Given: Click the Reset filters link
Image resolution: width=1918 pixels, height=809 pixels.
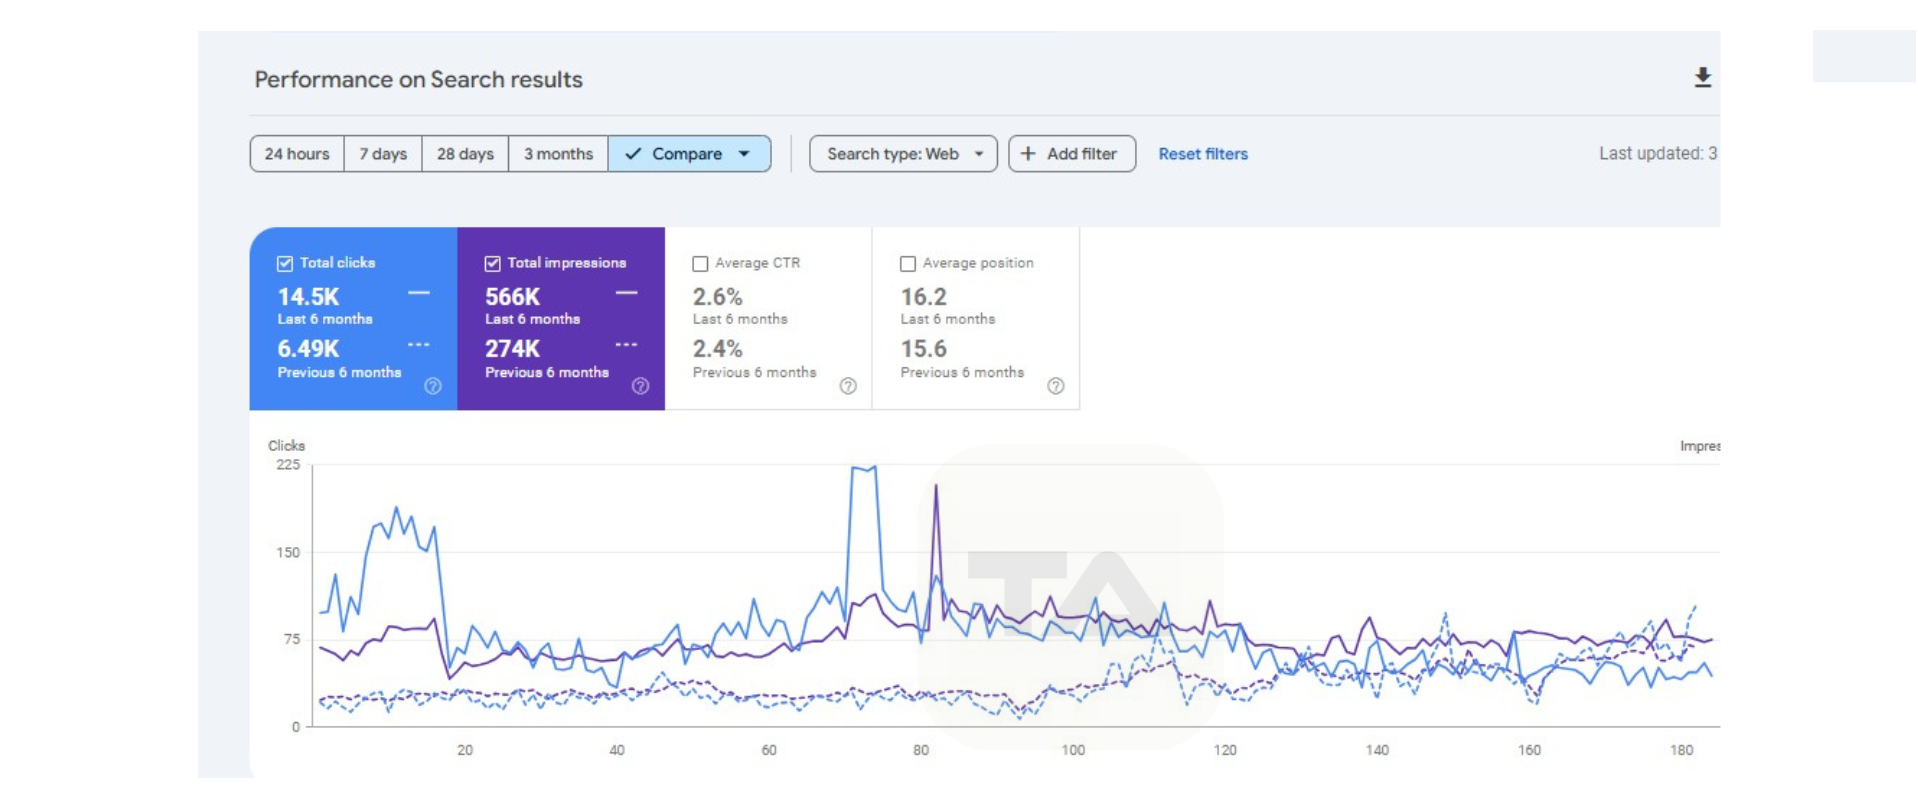Looking at the screenshot, I should click(1202, 154).
